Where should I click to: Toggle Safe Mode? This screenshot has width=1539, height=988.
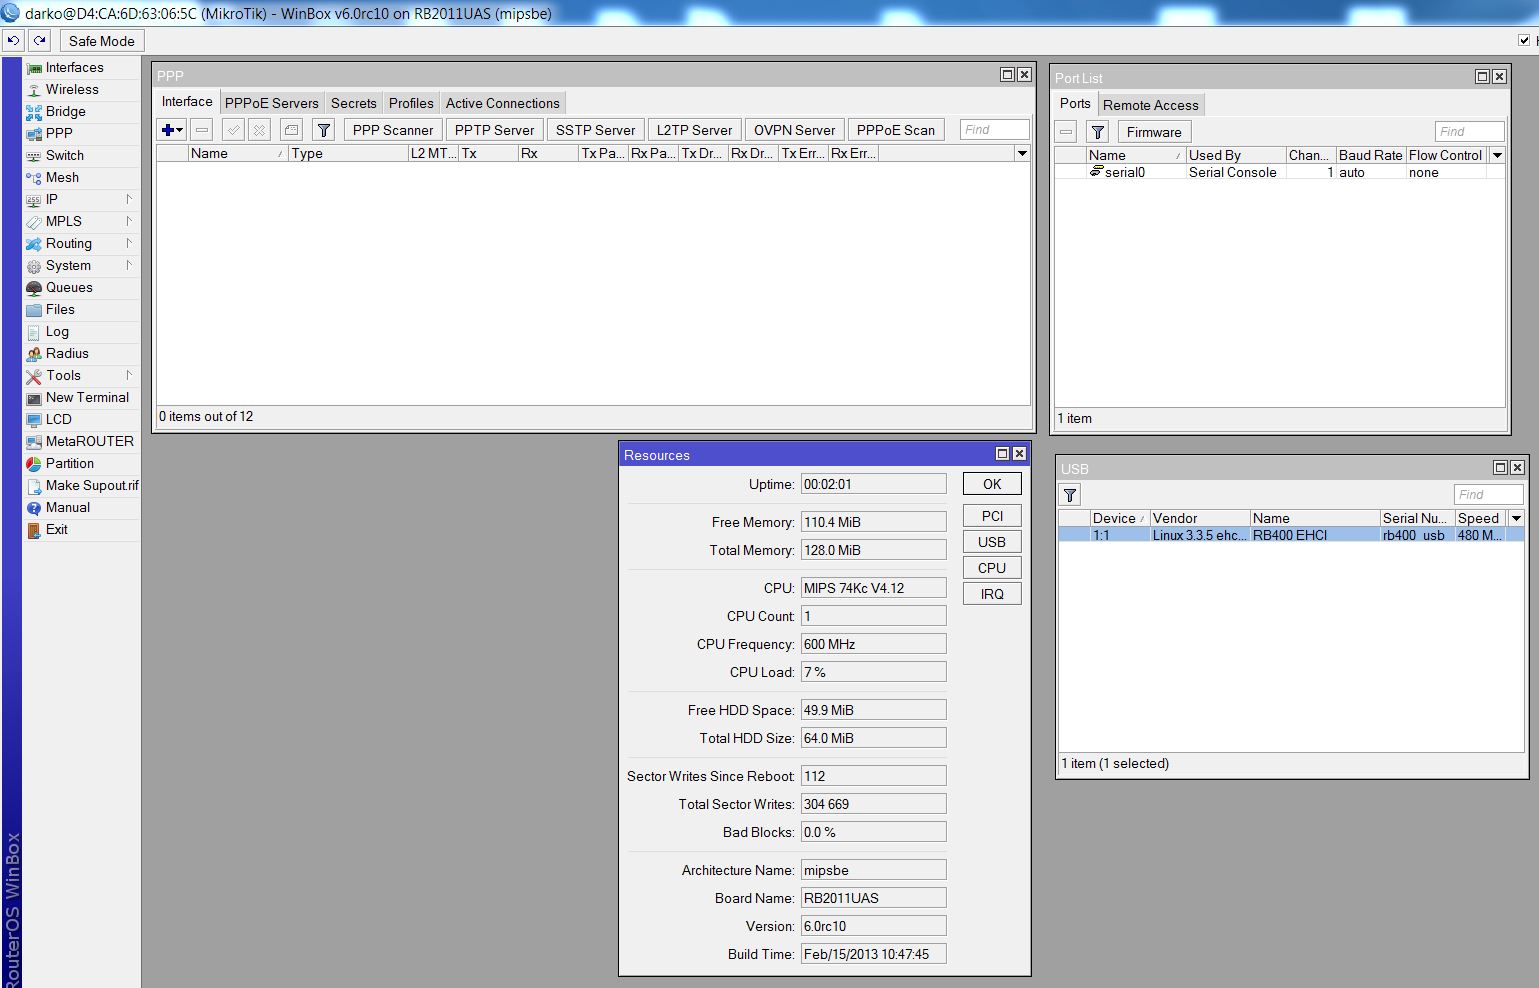(x=101, y=41)
